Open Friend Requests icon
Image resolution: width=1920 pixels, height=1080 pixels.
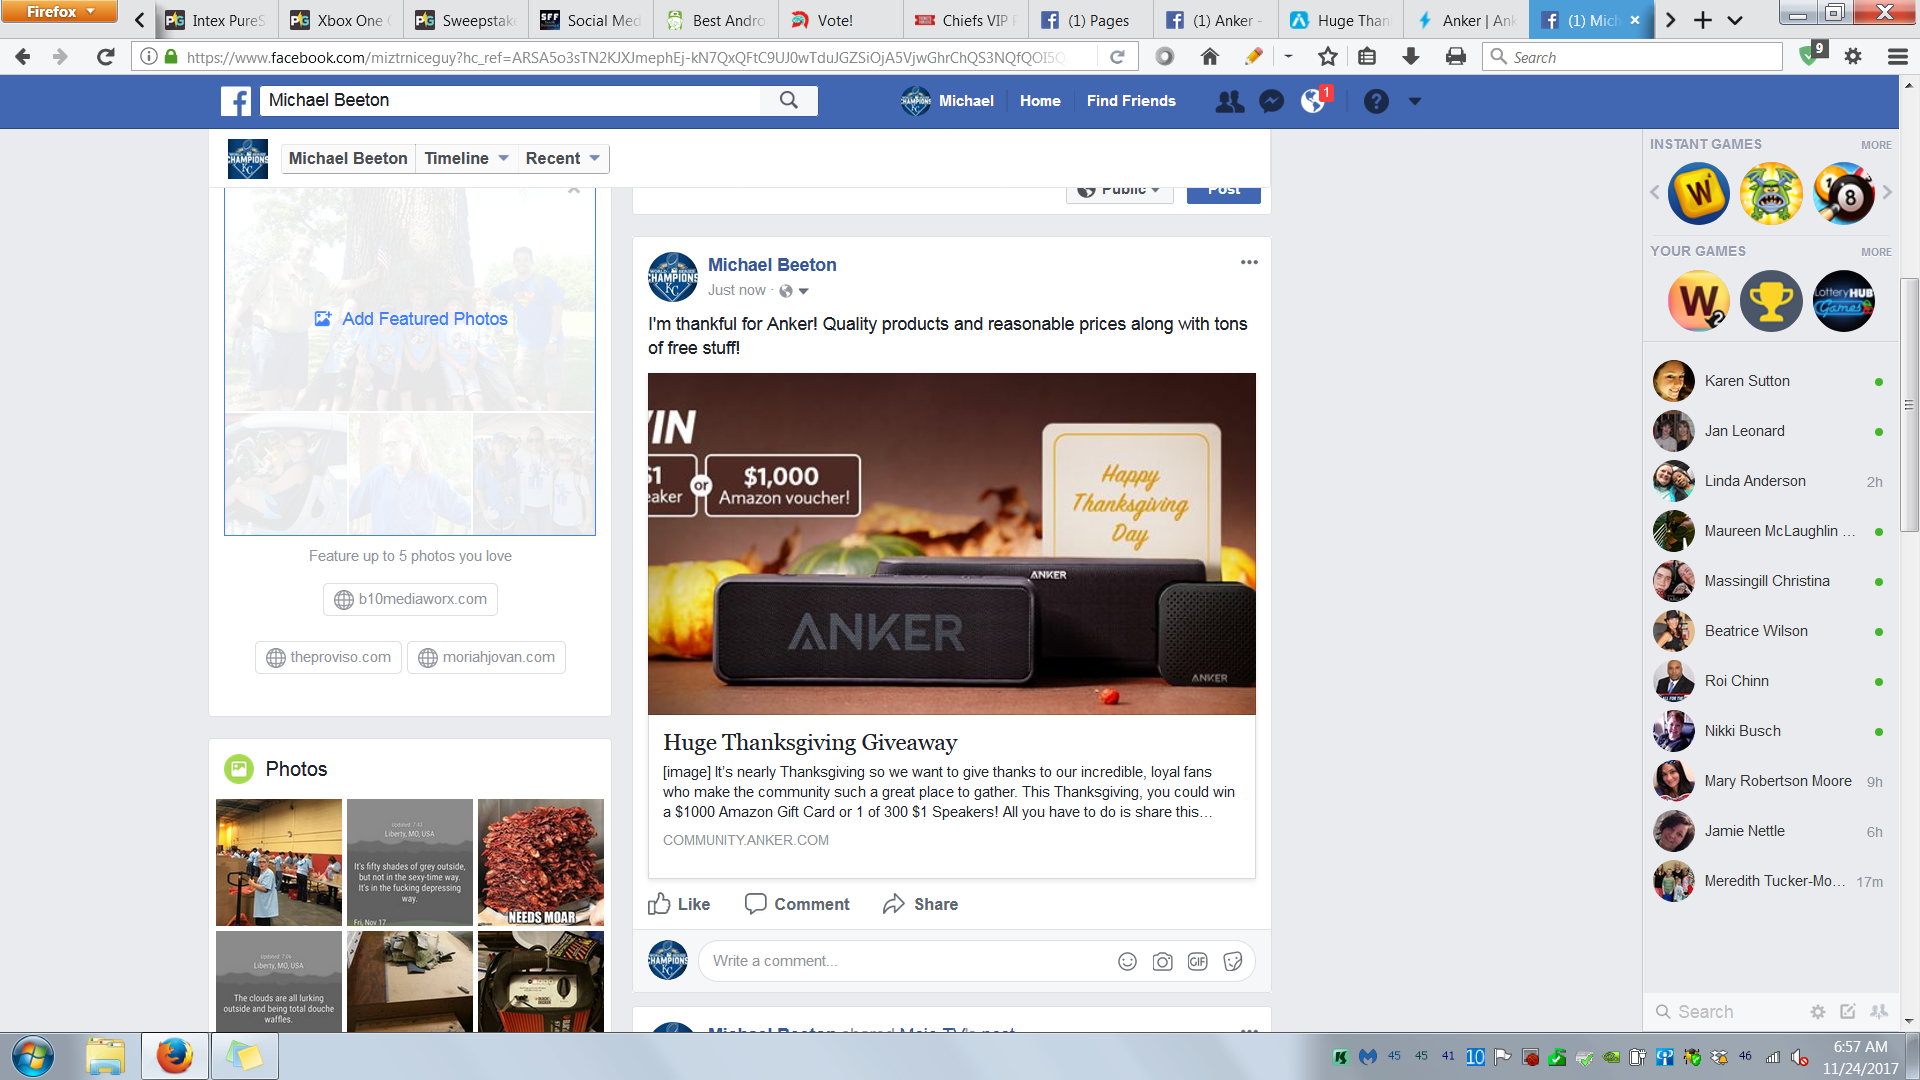1229,101
